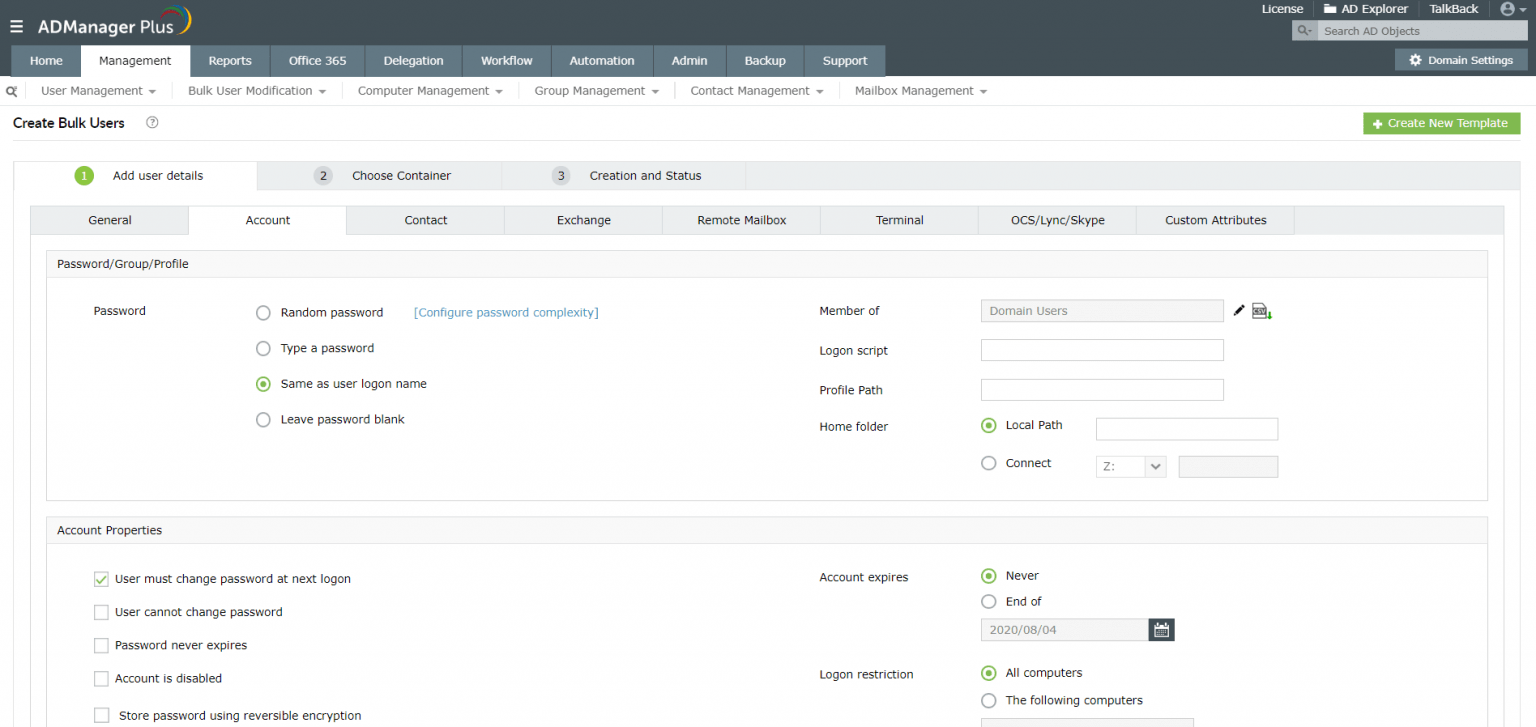The image size is (1536, 727).
Task: Click step 2 circle Choose Container
Action: 323,176
